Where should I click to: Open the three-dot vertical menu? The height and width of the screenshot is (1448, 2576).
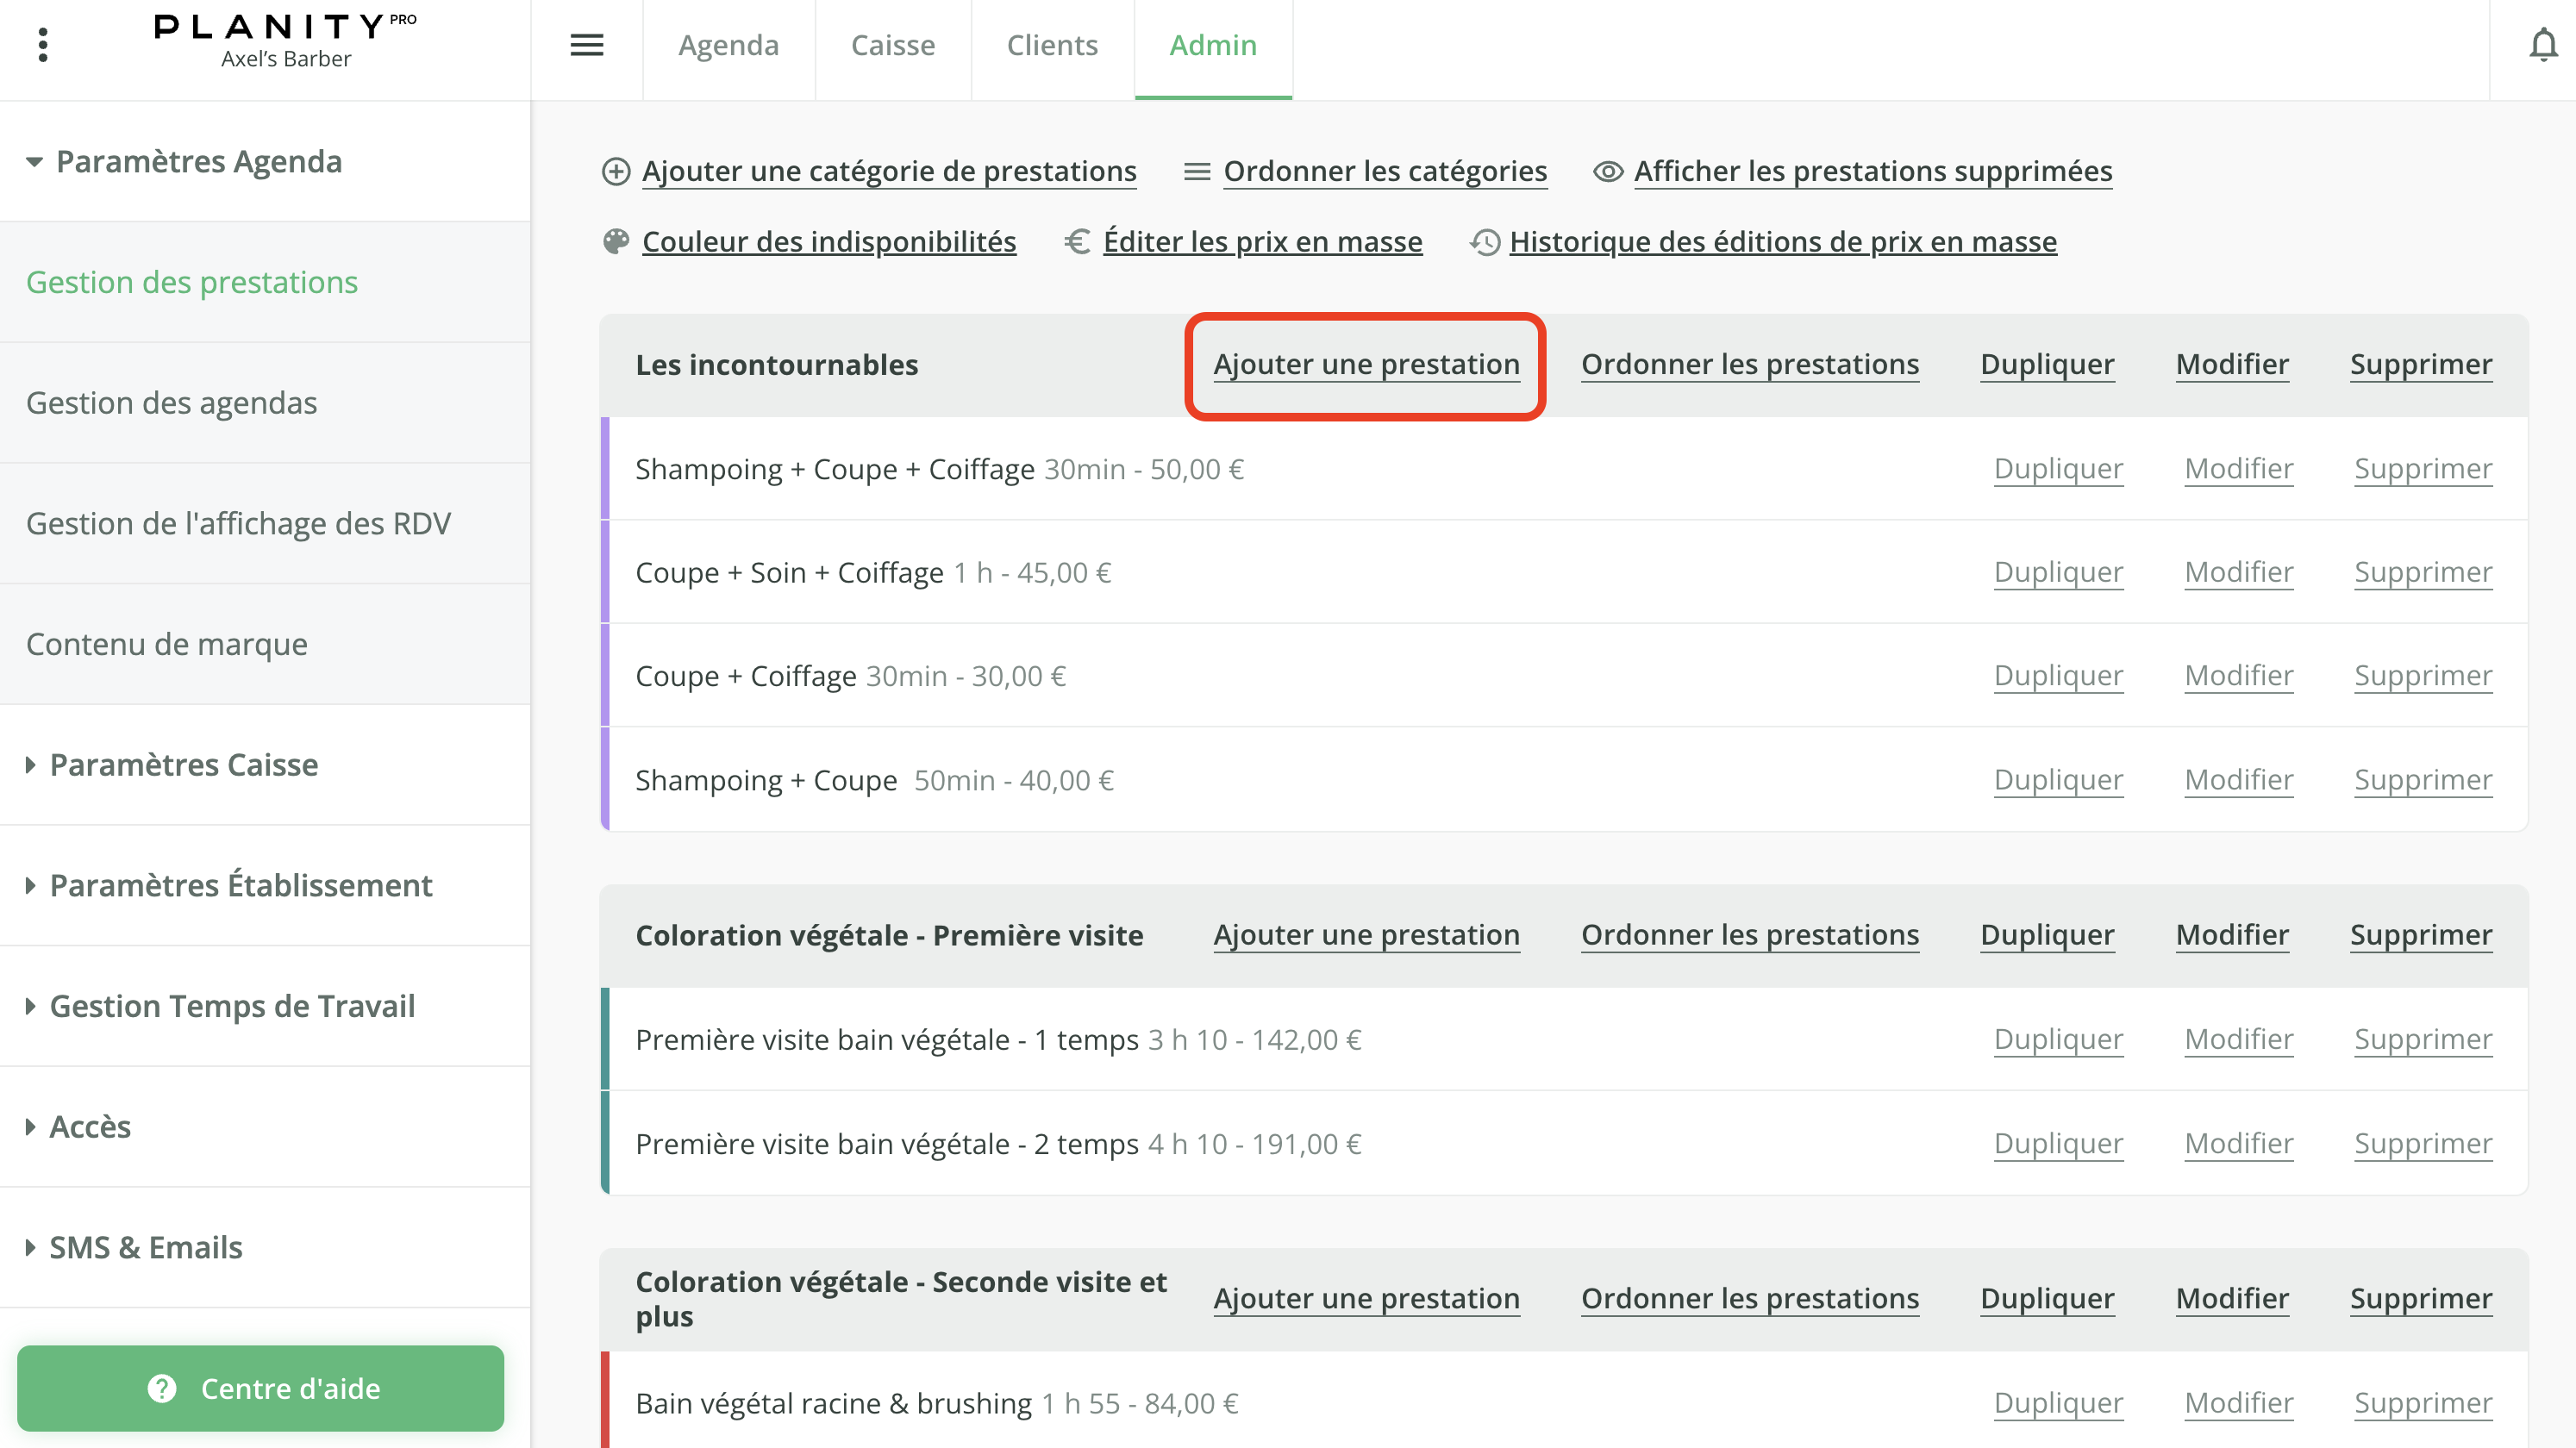pos(42,45)
